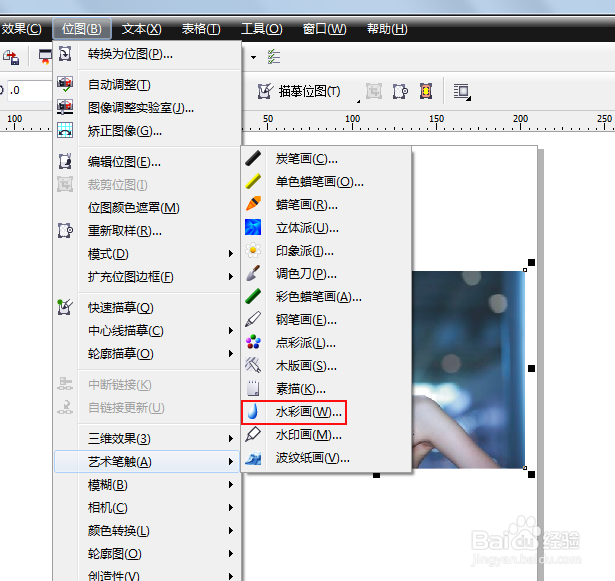
Task: Click the wave paper (波纹纸画) icon
Action: (x=253, y=457)
